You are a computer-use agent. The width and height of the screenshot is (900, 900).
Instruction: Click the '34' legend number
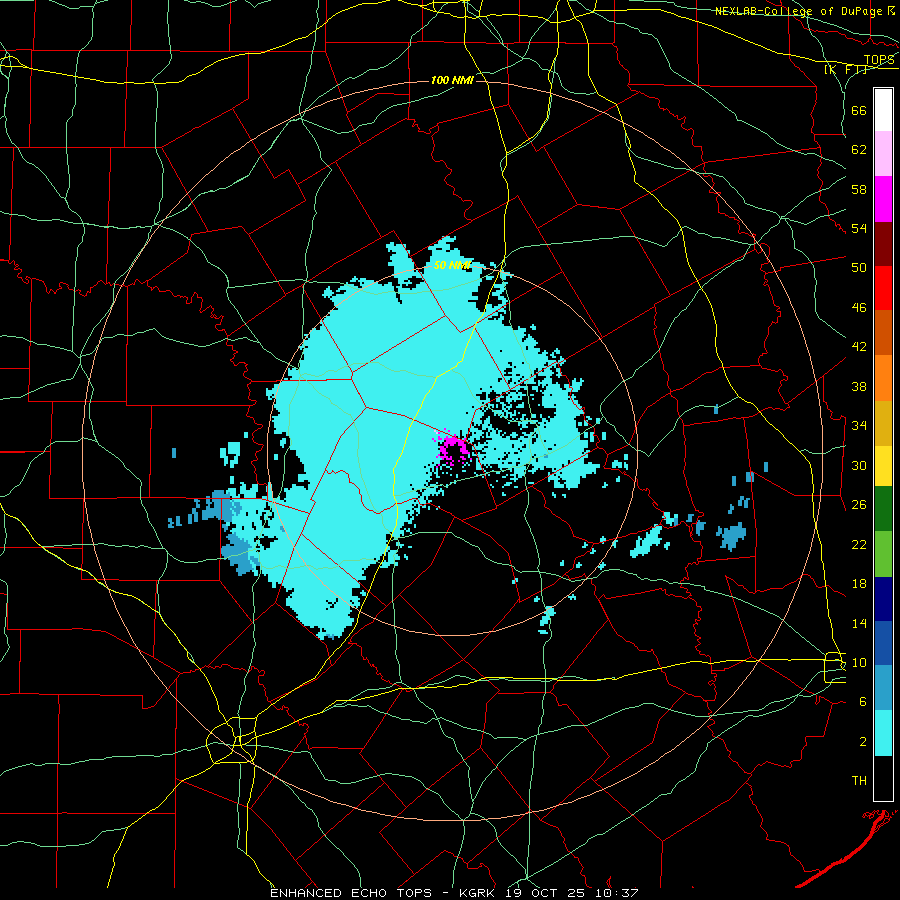click(x=859, y=425)
